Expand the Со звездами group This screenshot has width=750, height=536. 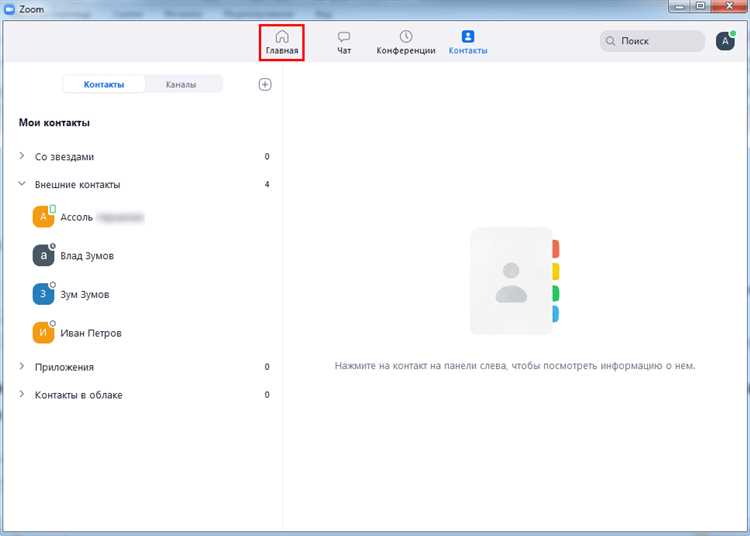pyautogui.click(x=22, y=156)
